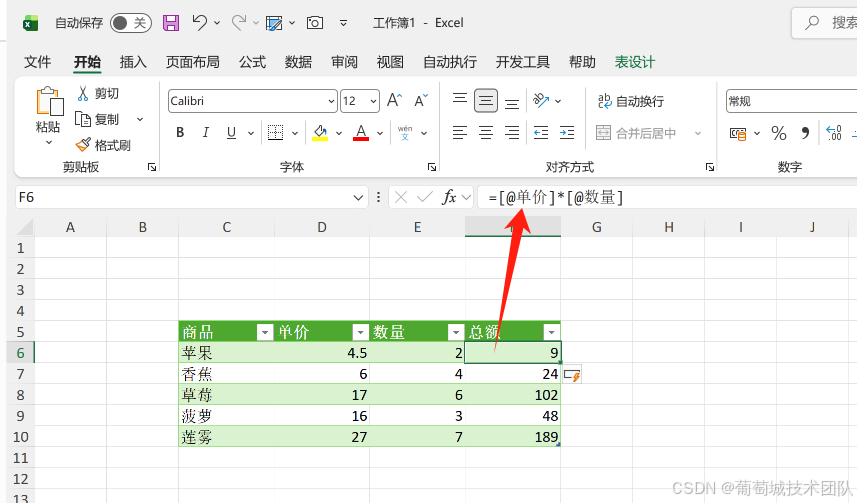Toggle the AutoSave (自动保存) switch
Screen dimensions: 857x503
(x=131, y=23)
